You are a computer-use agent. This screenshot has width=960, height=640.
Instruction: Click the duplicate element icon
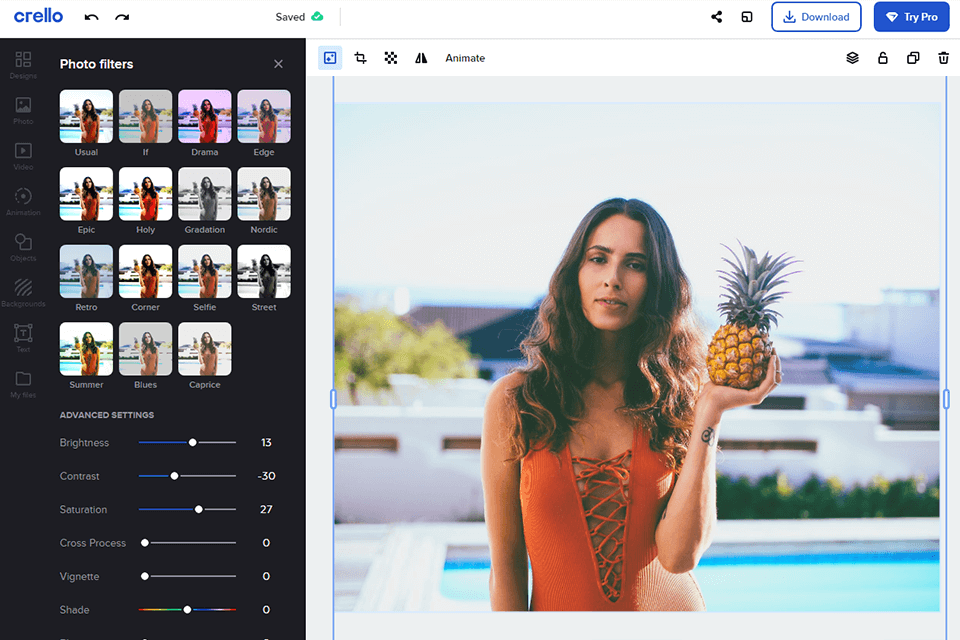tap(913, 58)
